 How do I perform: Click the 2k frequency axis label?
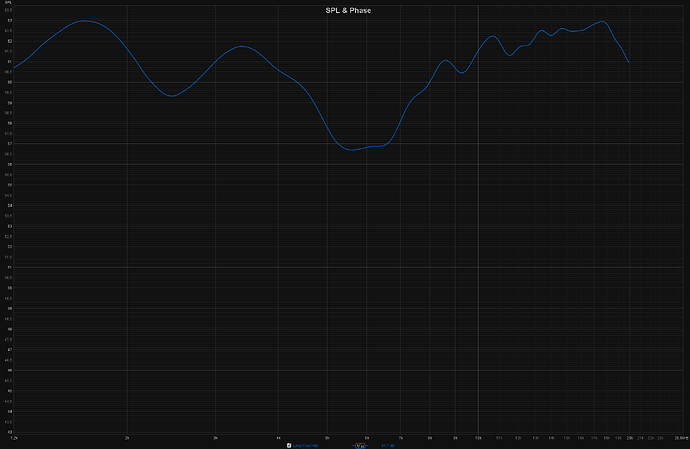[x=127, y=438]
